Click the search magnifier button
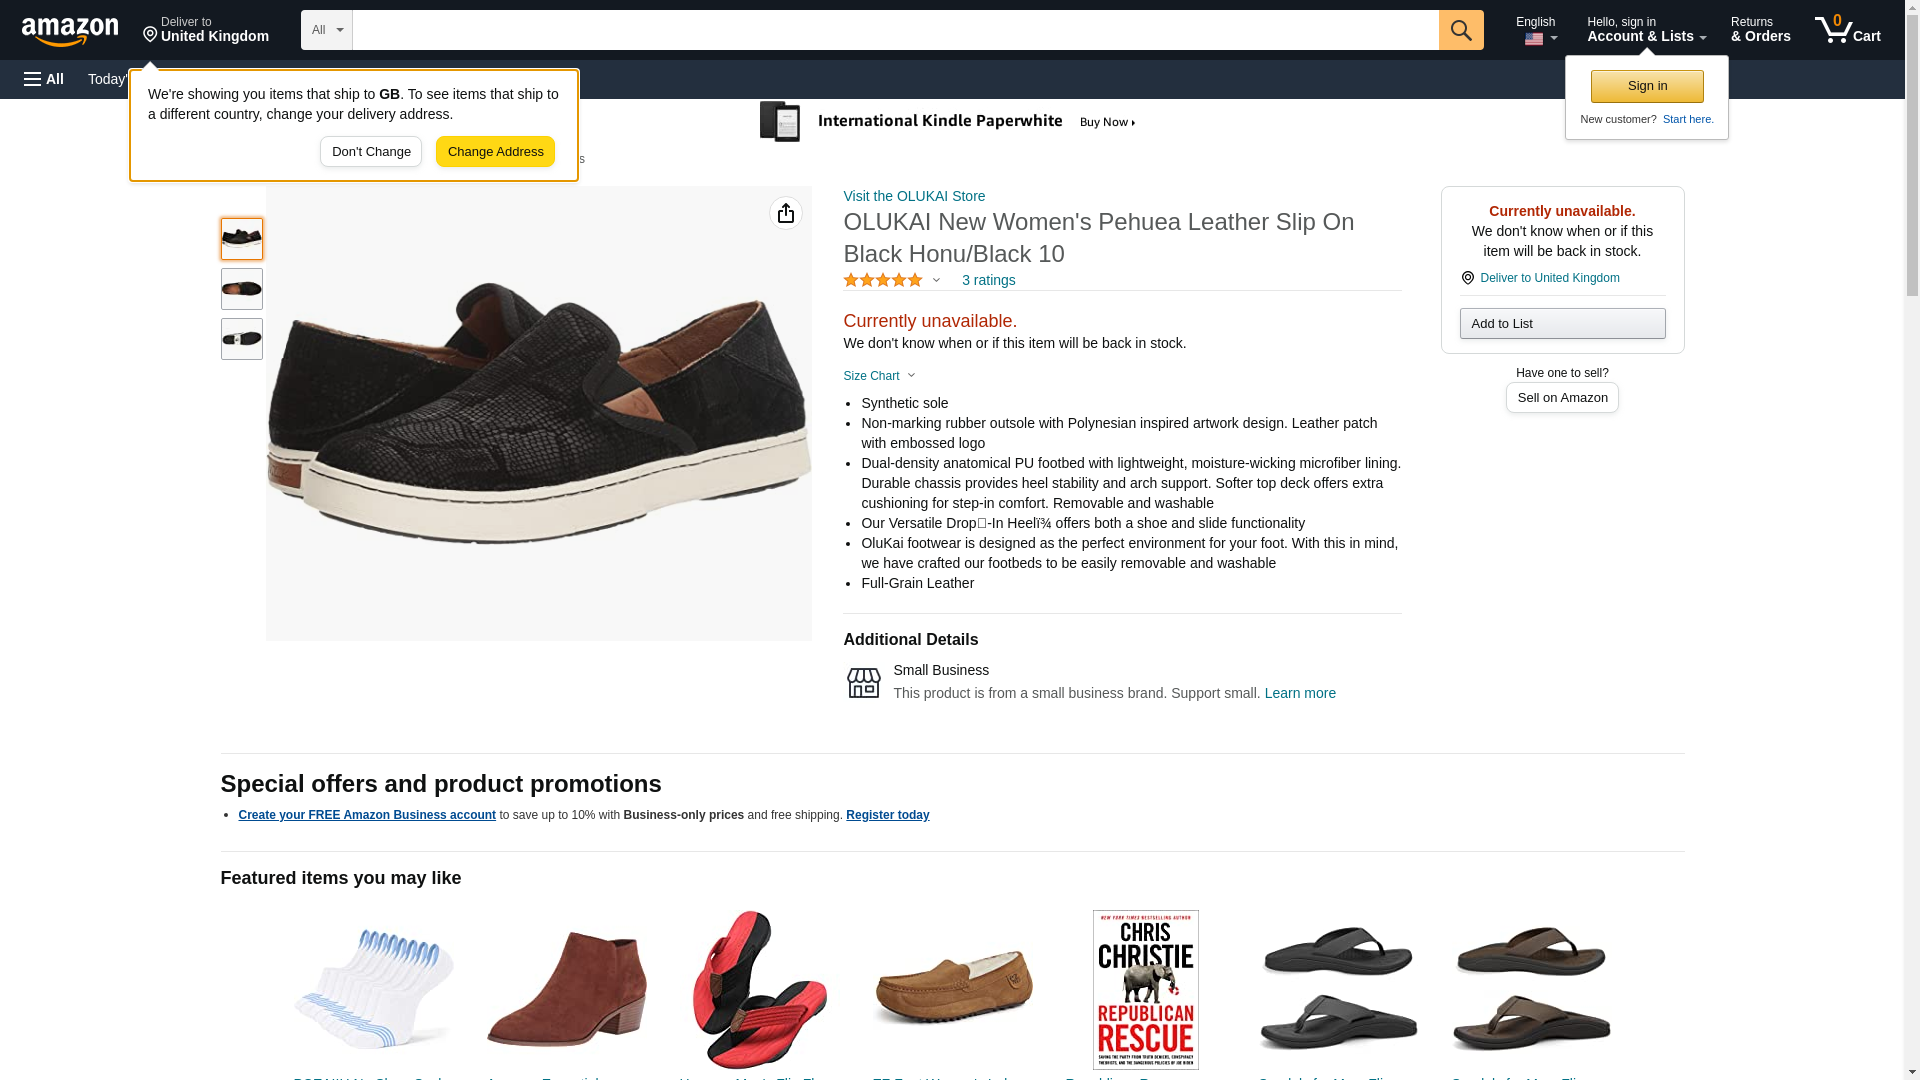The height and width of the screenshot is (1080, 1920). tap(1461, 30)
